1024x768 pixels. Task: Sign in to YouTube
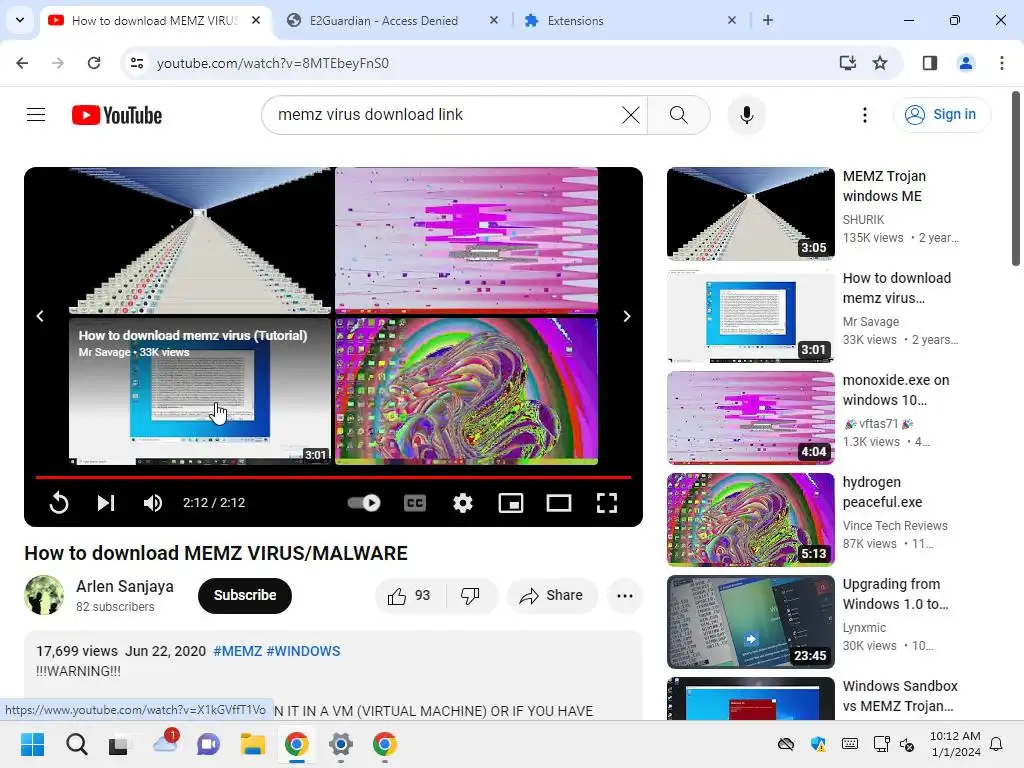(x=941, y=115)
